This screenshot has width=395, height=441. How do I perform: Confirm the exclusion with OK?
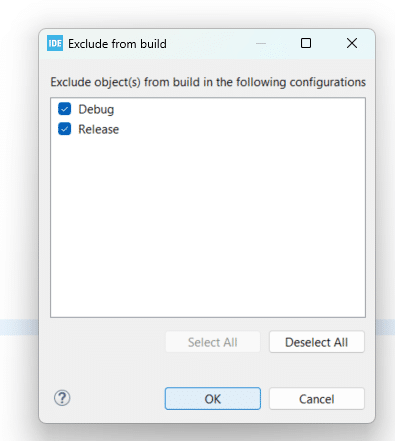tap(213, 399)
